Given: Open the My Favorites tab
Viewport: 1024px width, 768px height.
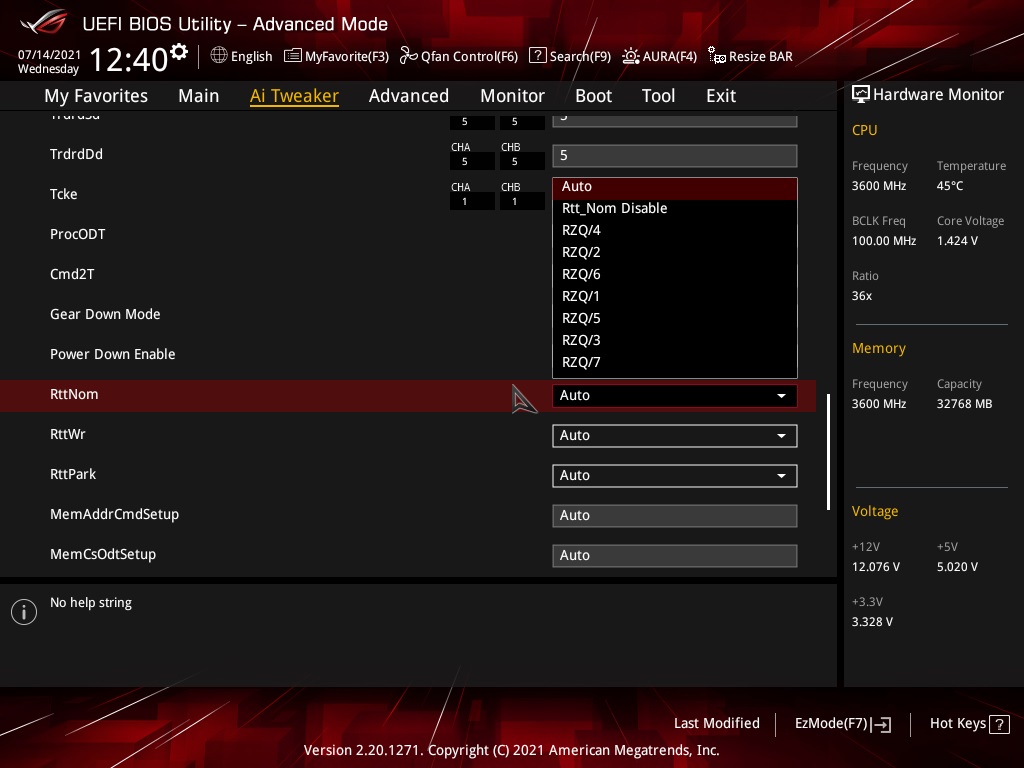Looking at the screenshot, I should pos(96,96).
